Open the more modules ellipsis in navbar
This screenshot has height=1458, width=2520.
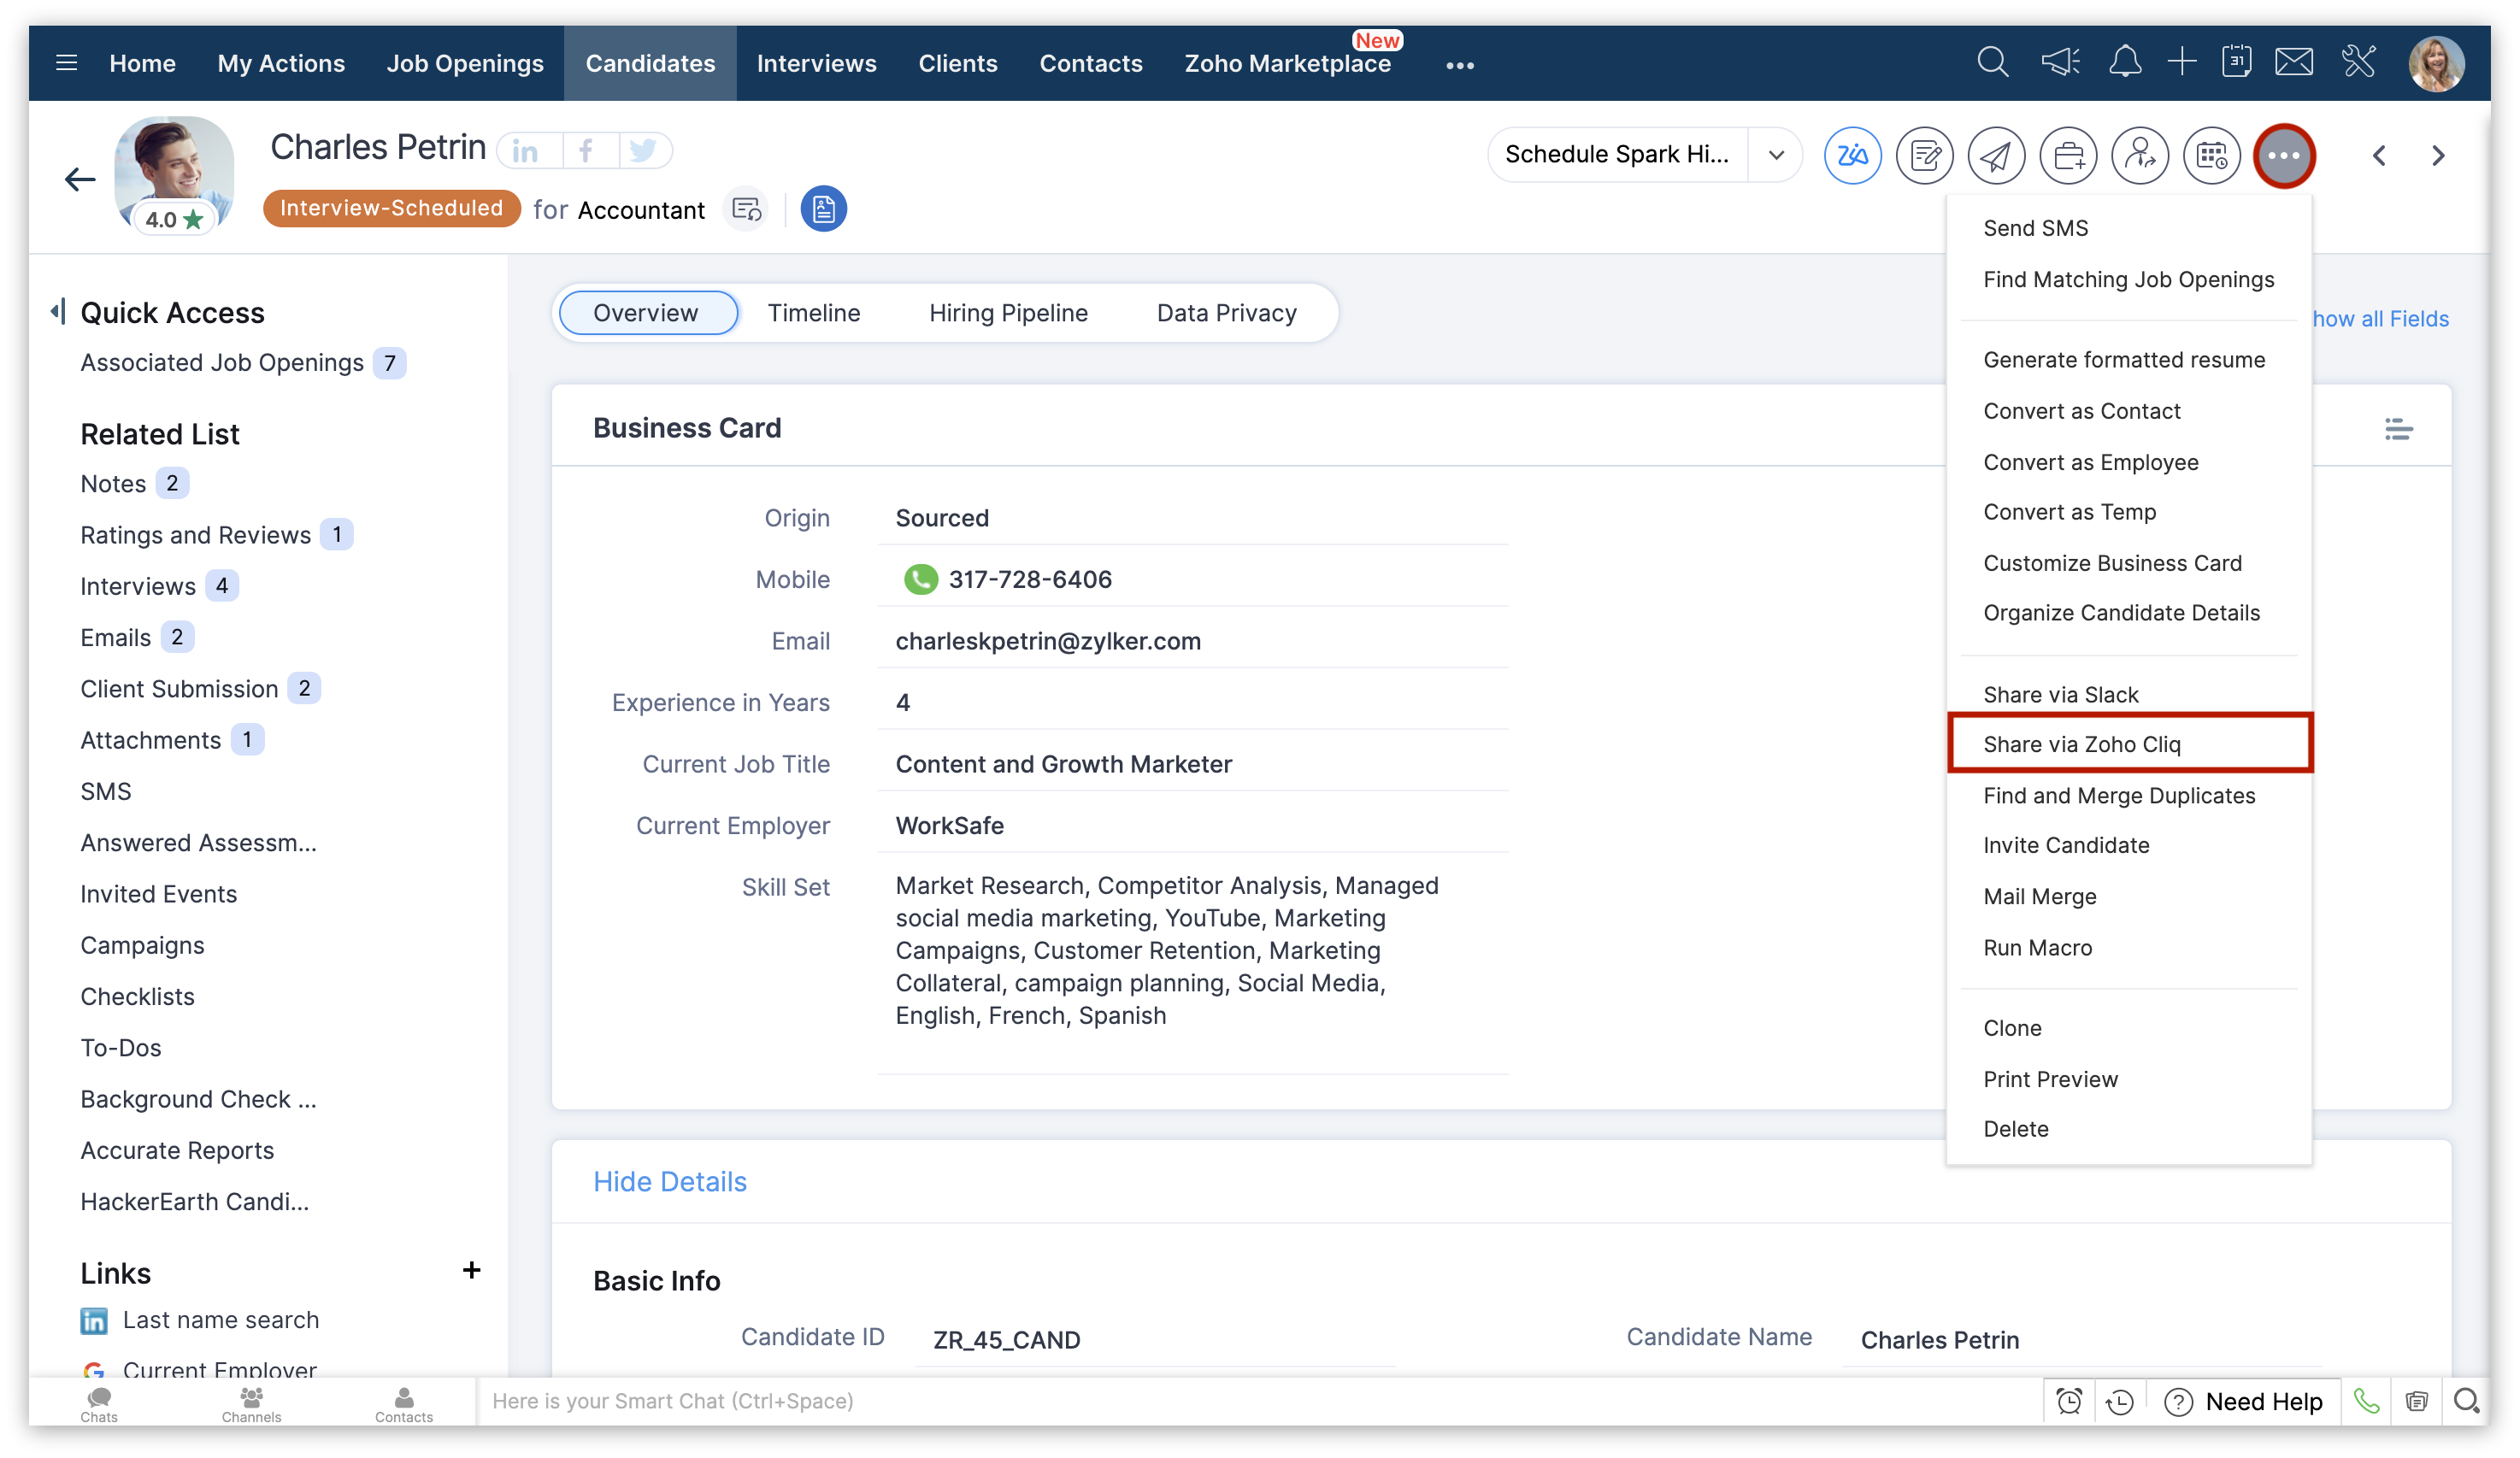[x=1459, y=65]
